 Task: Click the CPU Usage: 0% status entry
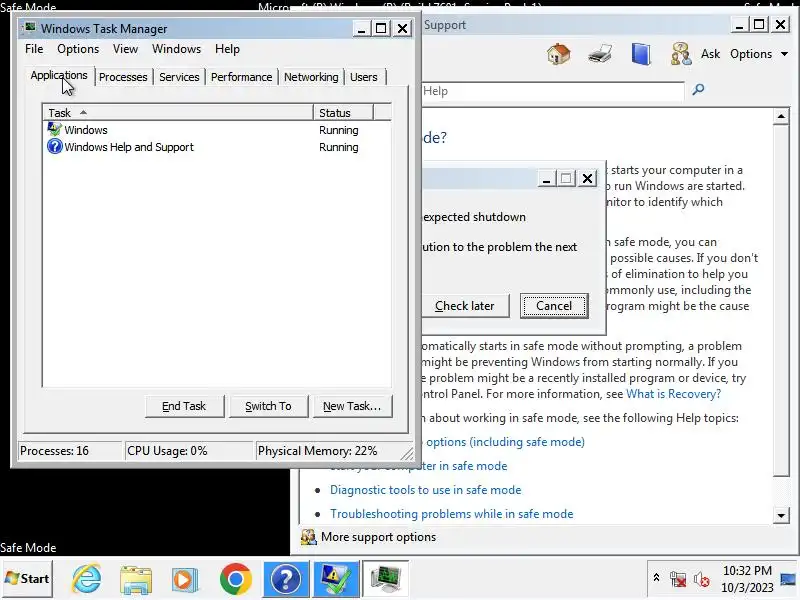click(189, 451)
